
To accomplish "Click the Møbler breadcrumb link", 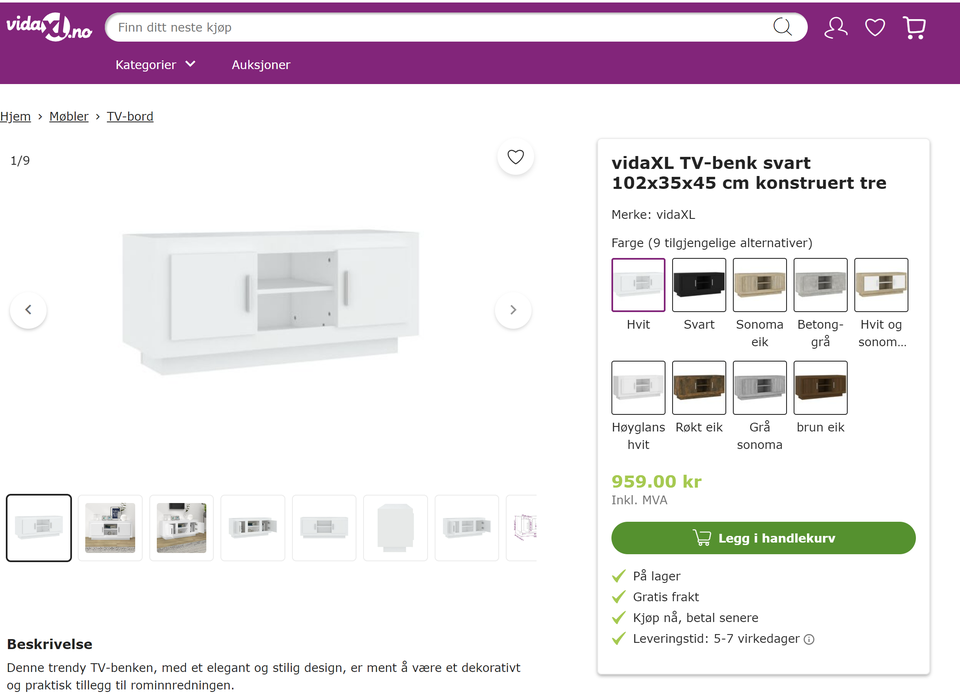I will click(x=69, y=117).
